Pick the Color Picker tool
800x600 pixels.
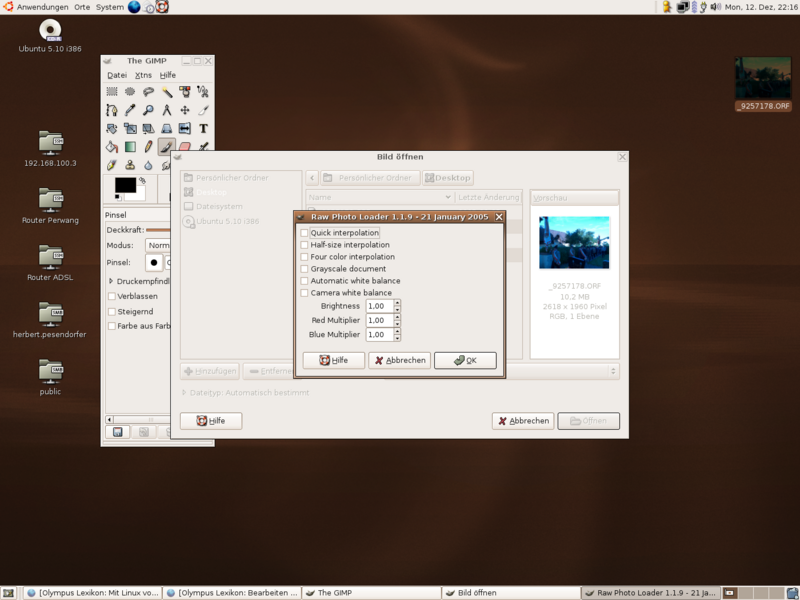130,110
